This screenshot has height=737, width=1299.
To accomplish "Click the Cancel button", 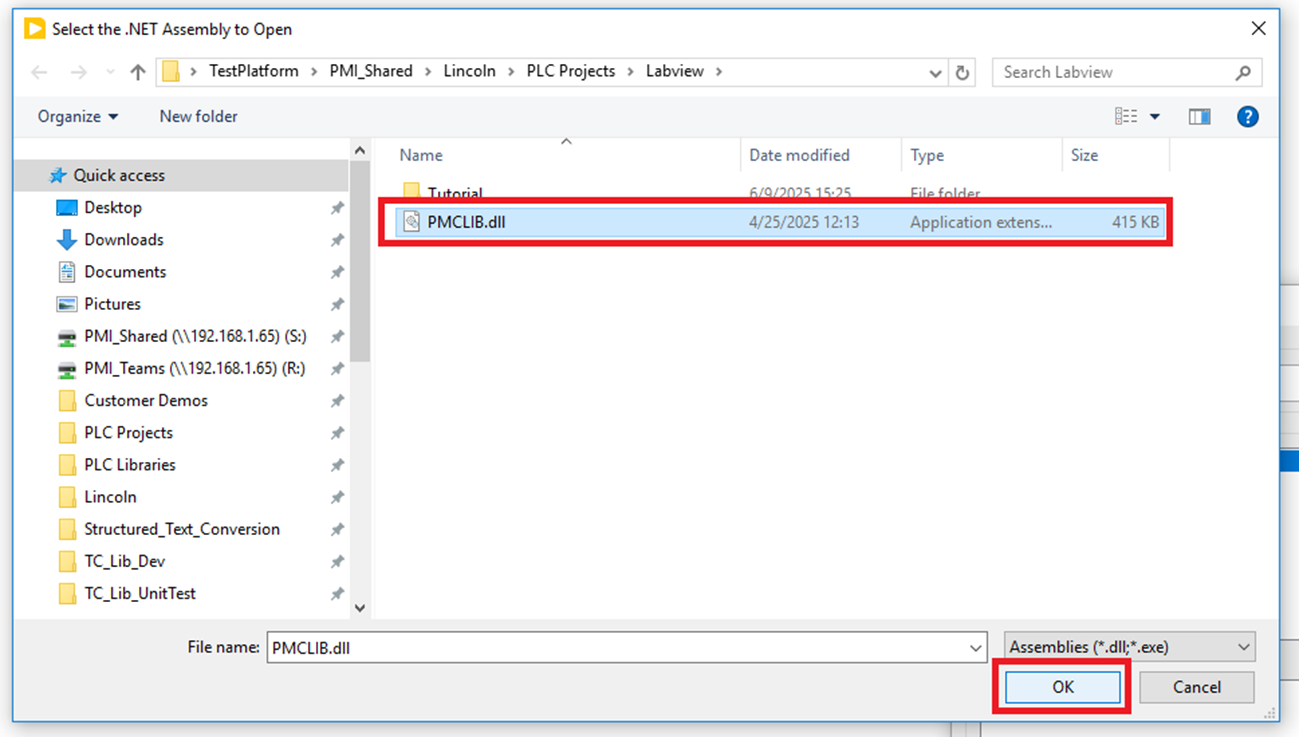I will [x=1196, y=687].
